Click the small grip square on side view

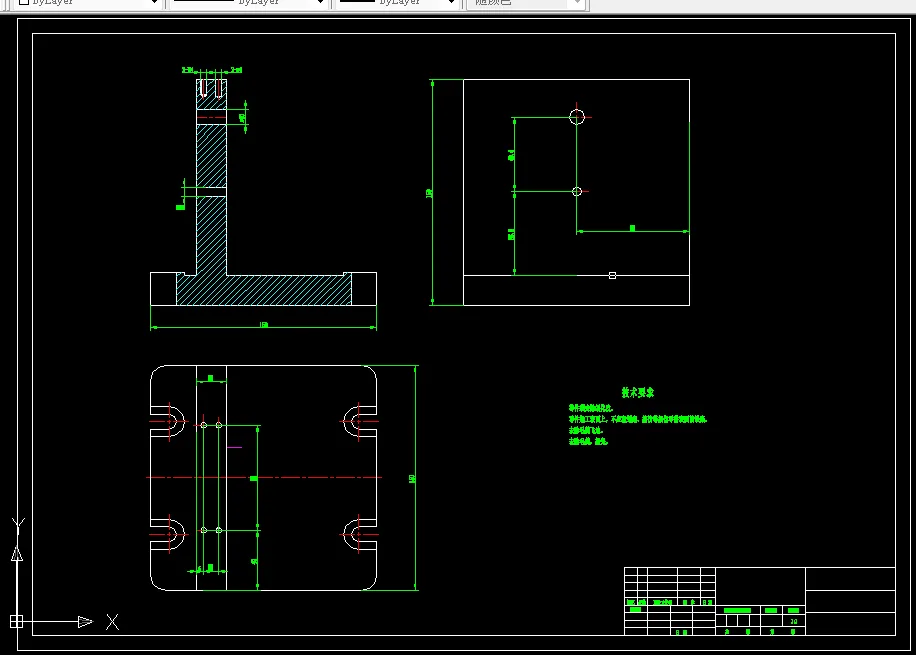coord(612,275)
